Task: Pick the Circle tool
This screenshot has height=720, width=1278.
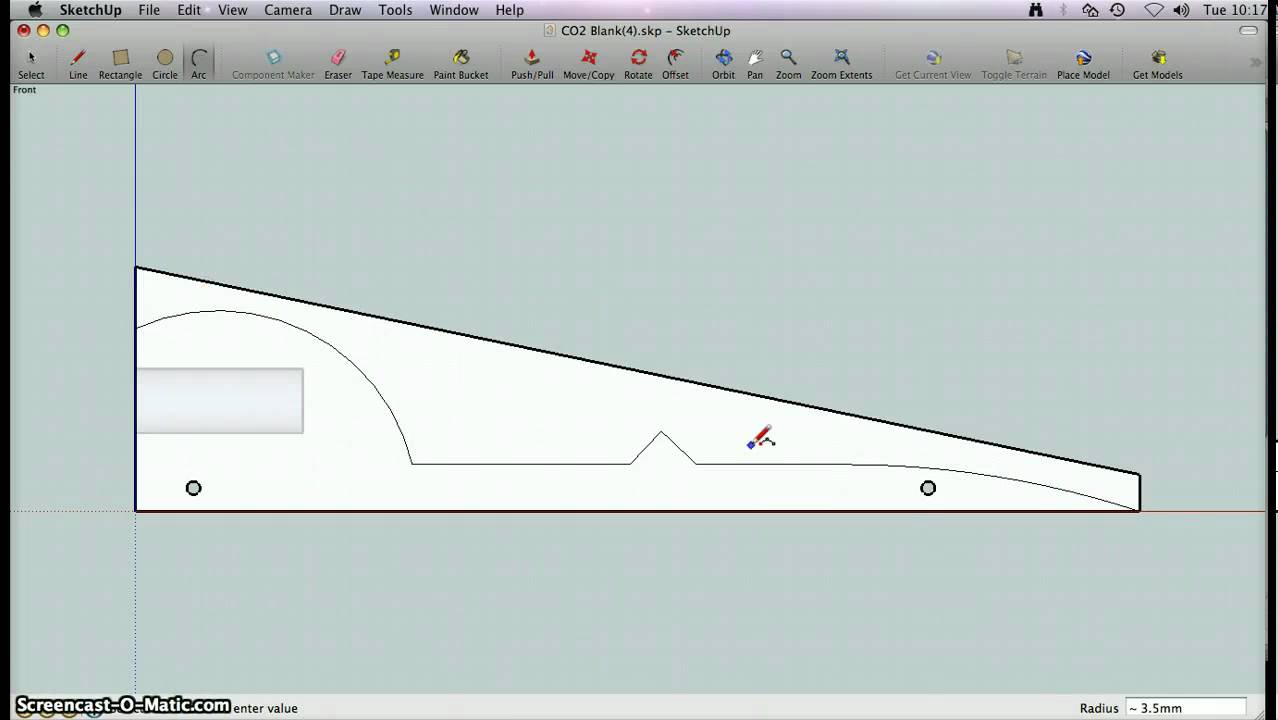Action: pyautogui.click(x=164, y=58)
